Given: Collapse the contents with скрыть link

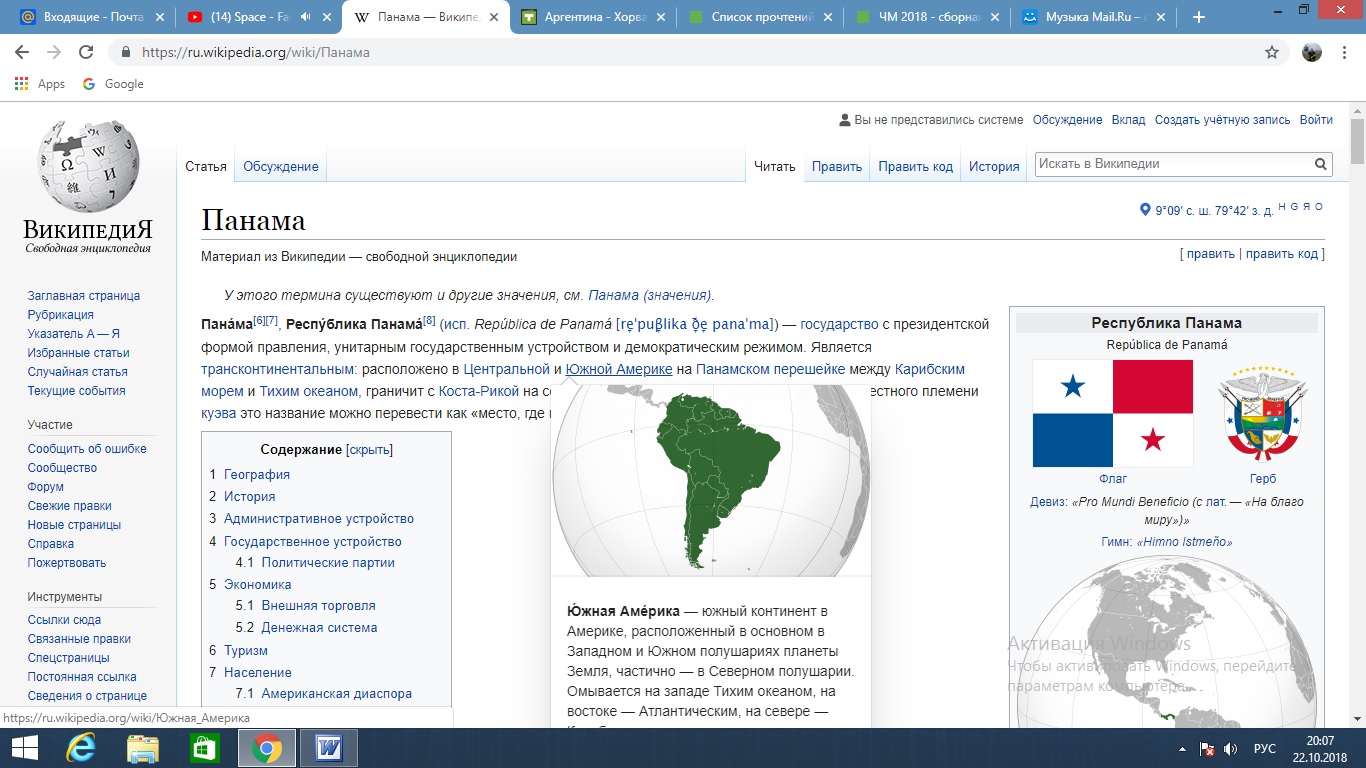Looking at the screenshot, I should (370, 450).
